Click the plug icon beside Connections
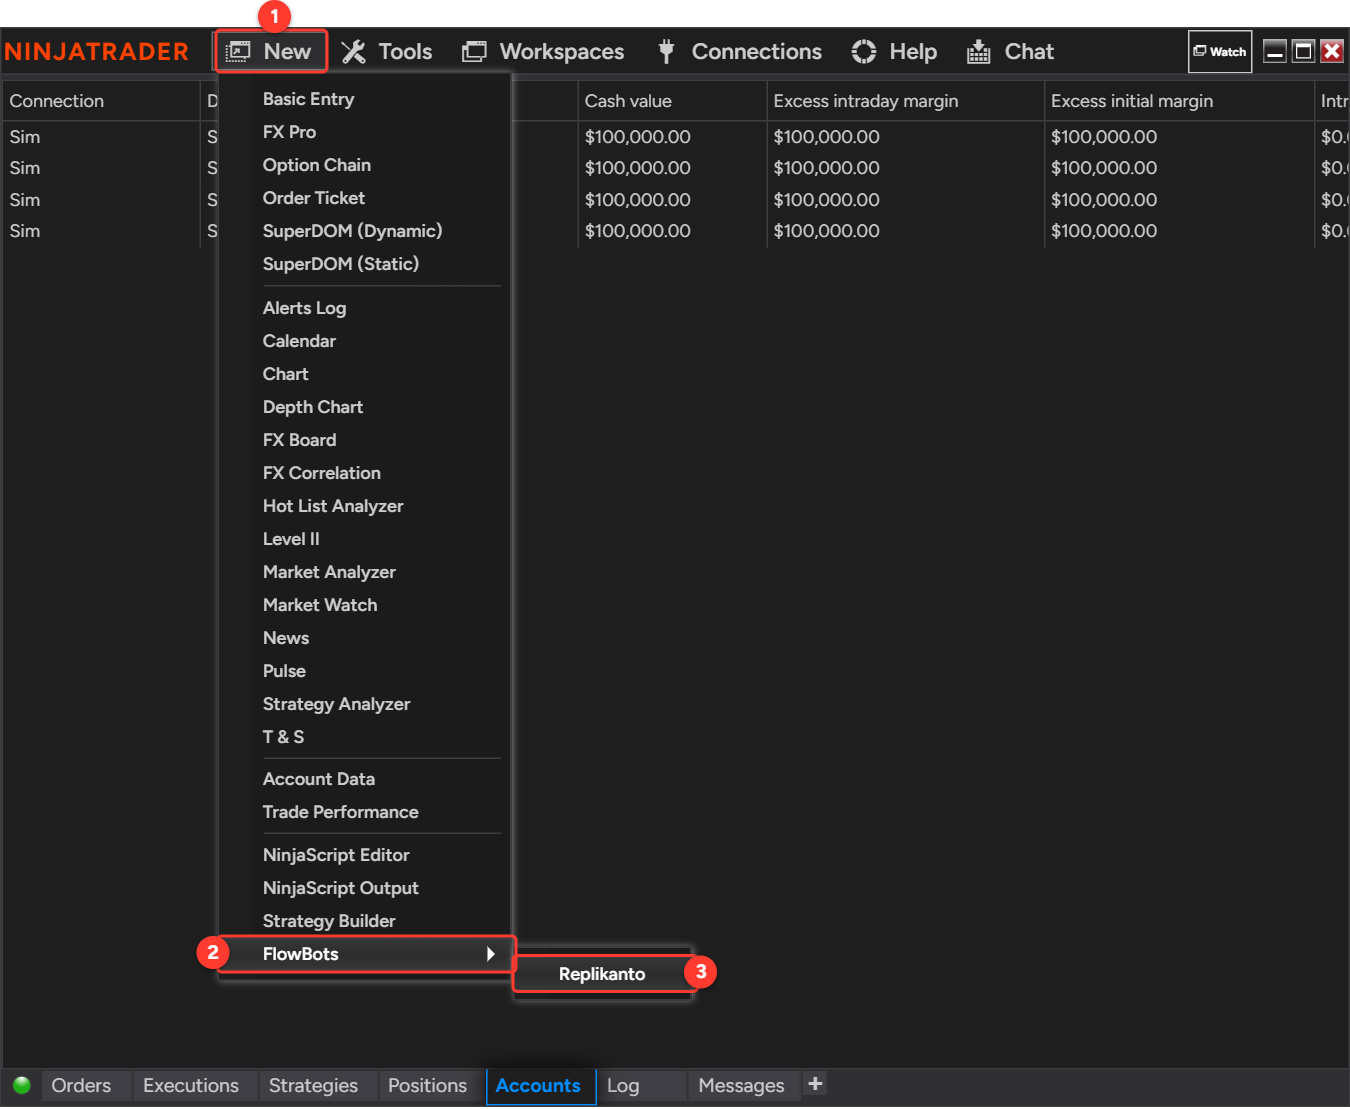This screenshot has height=1109, width=1350. point(666,52)
